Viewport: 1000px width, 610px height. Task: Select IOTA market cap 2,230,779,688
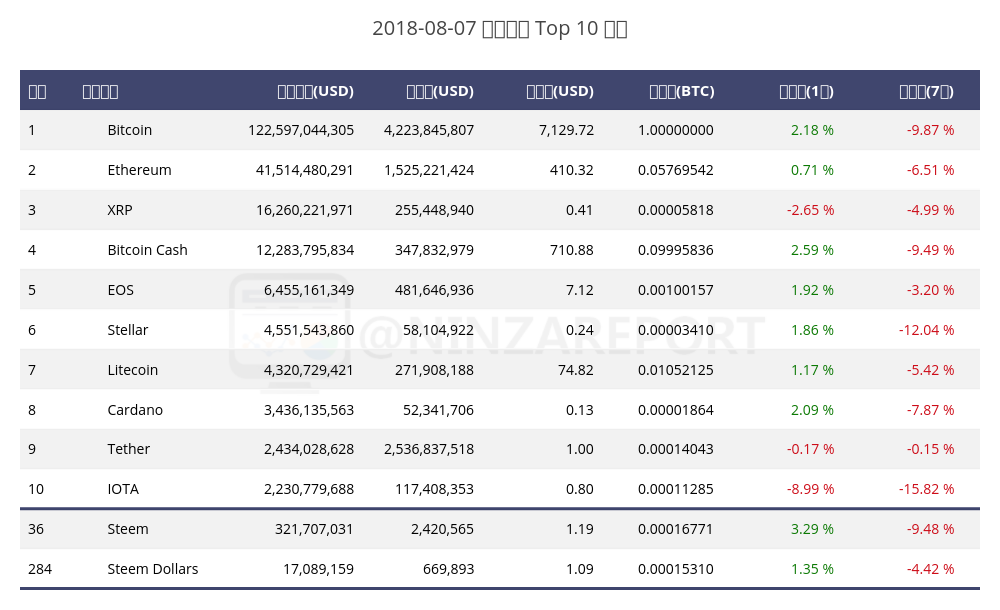pos(309,489)
